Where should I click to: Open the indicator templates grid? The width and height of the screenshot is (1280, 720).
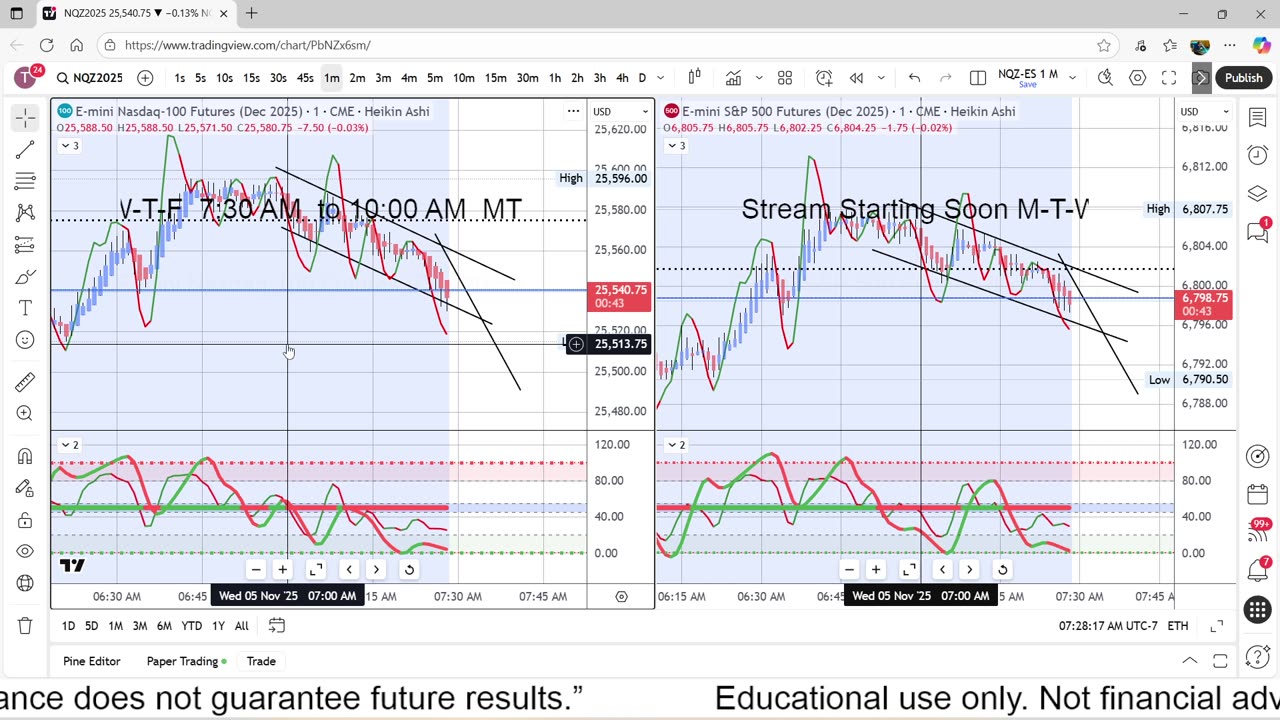coord(785,78)
